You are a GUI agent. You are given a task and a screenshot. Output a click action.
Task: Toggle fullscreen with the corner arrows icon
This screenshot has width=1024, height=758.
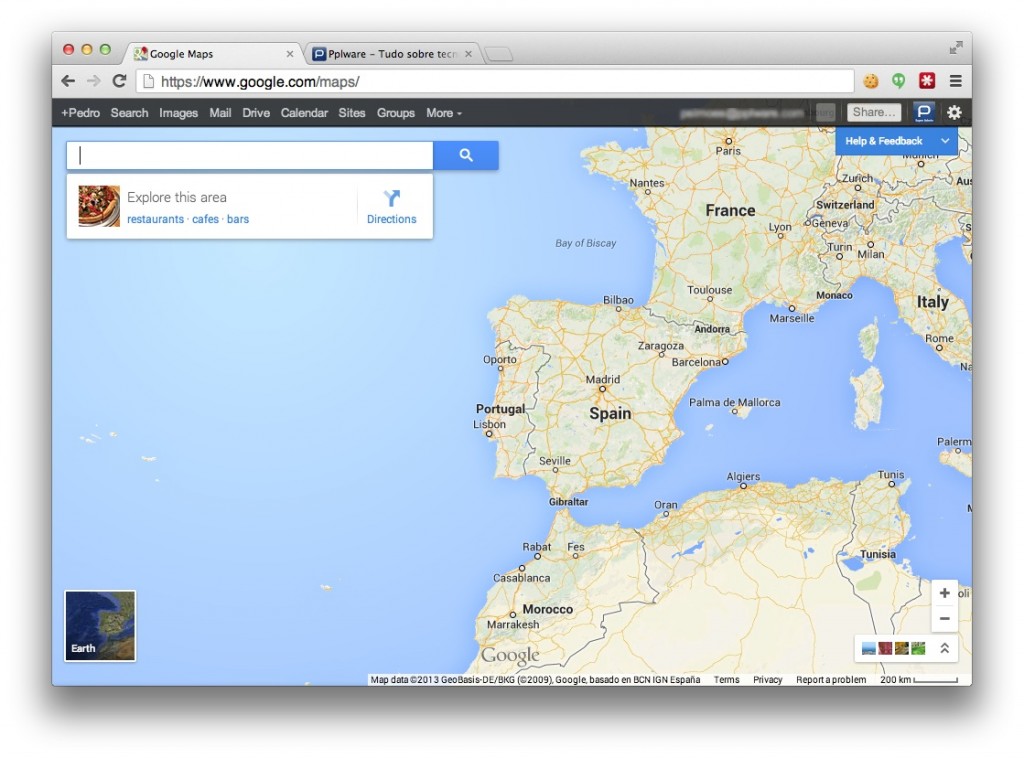[955, 48]
